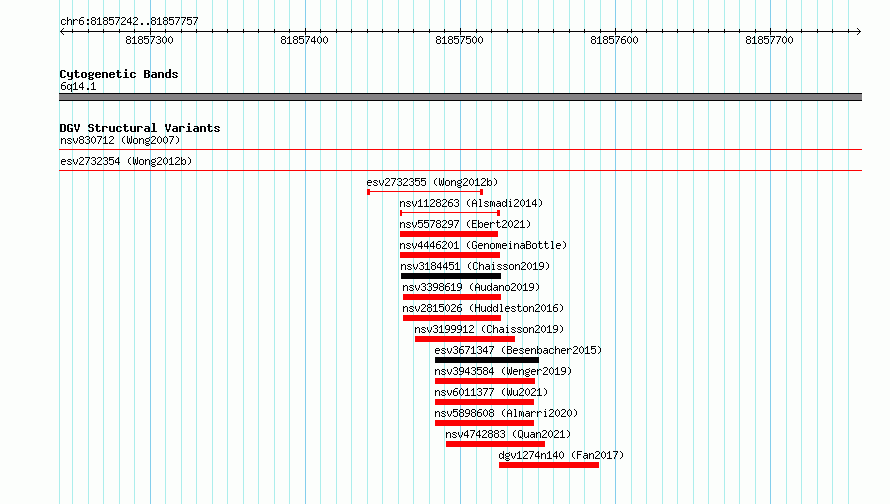Open esv2732354 (Wong2012b) label
The height and width of the screenshot is (504, 890).
coord(126,161)
